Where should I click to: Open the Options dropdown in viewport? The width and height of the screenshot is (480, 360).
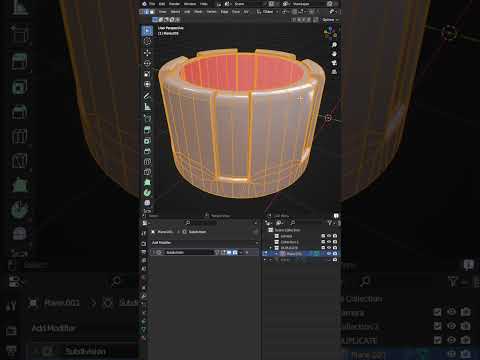click(x=330, y=20)
